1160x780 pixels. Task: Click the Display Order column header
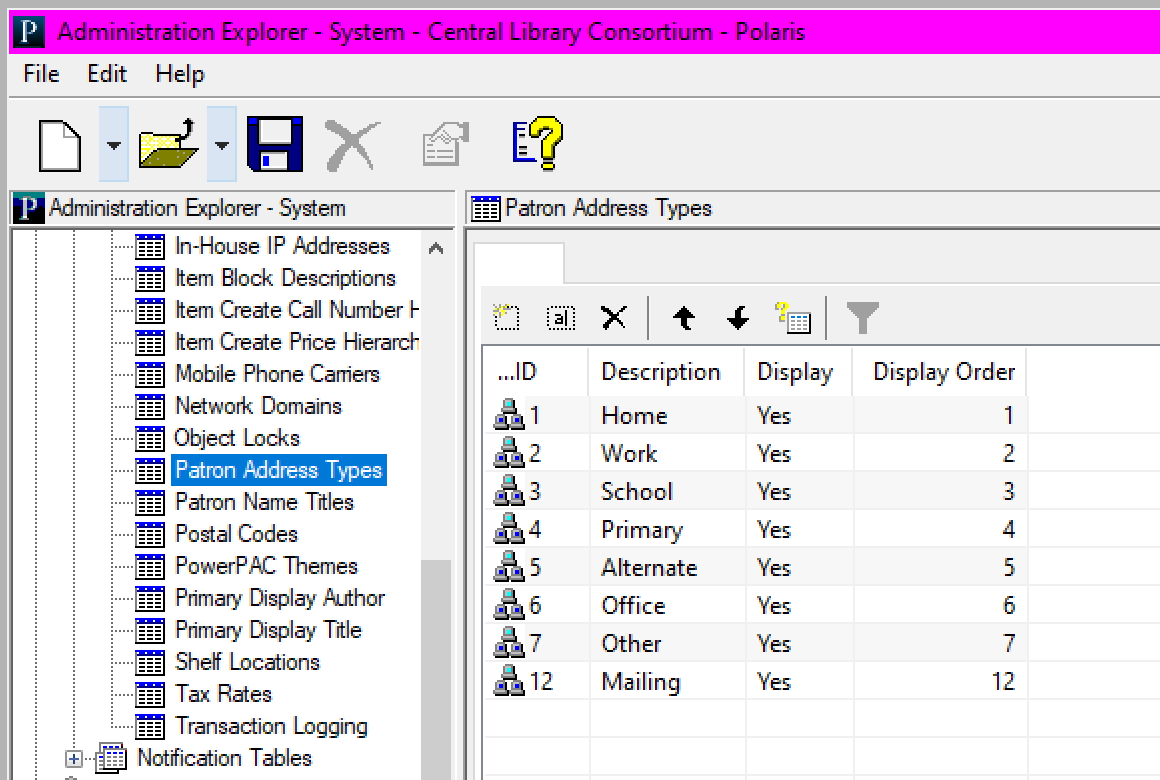click(940, 371)
